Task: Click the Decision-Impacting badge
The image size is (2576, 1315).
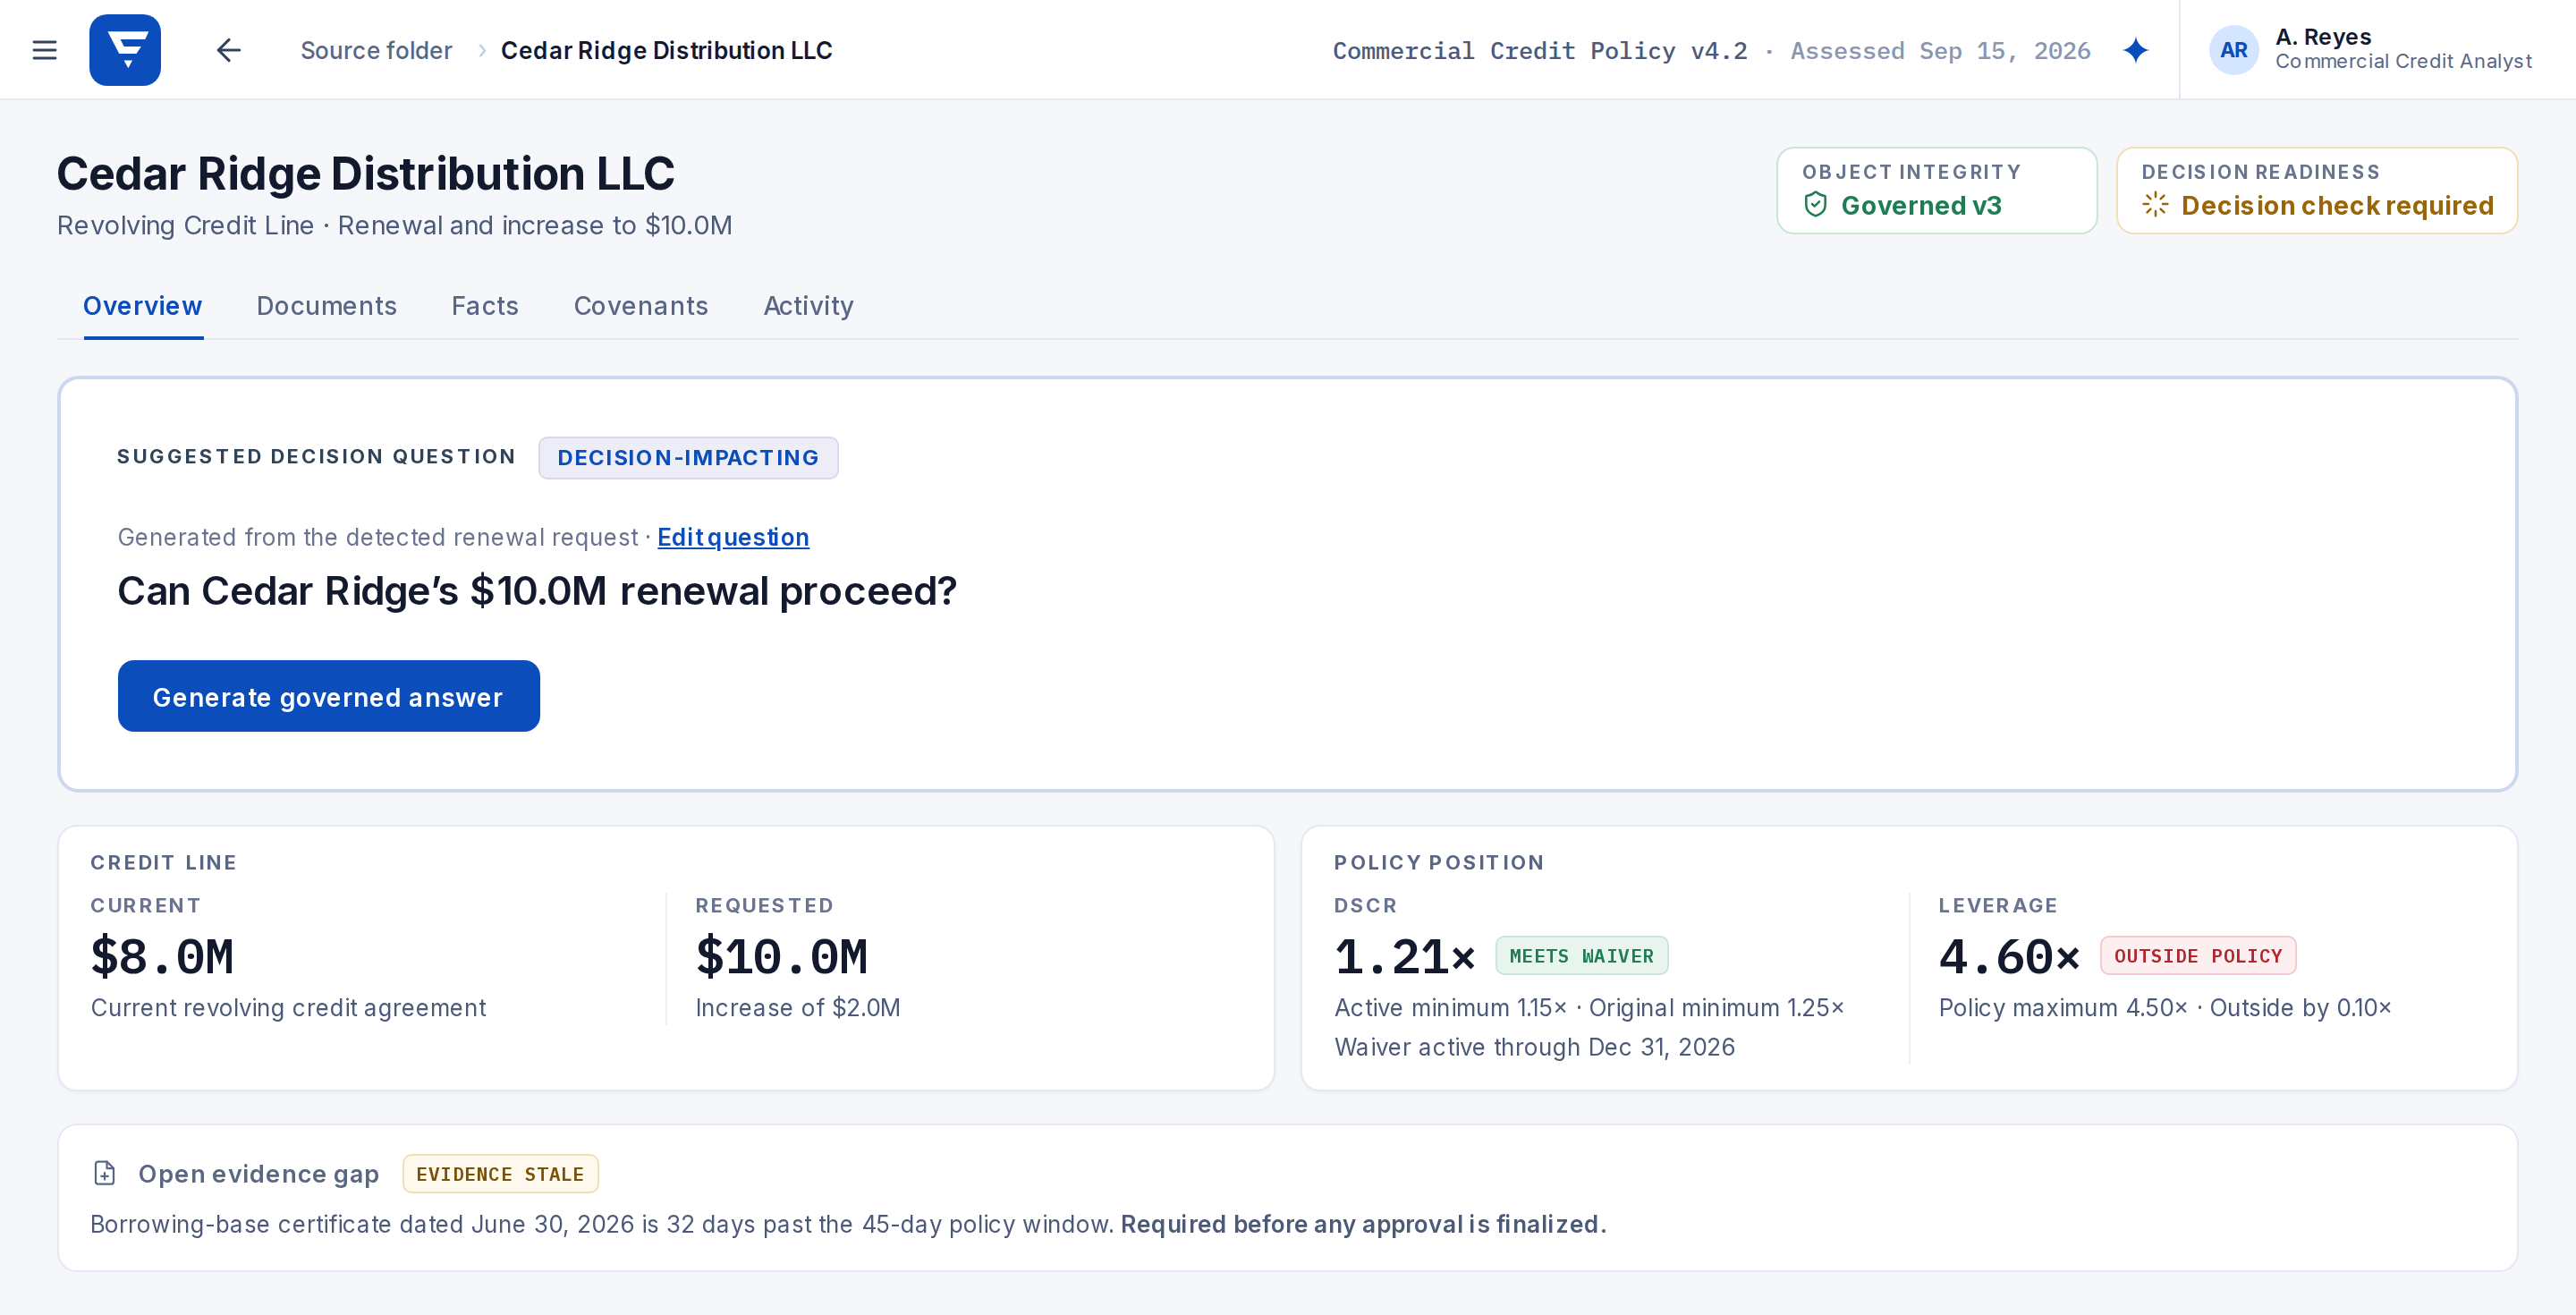Action: (688, 458)
